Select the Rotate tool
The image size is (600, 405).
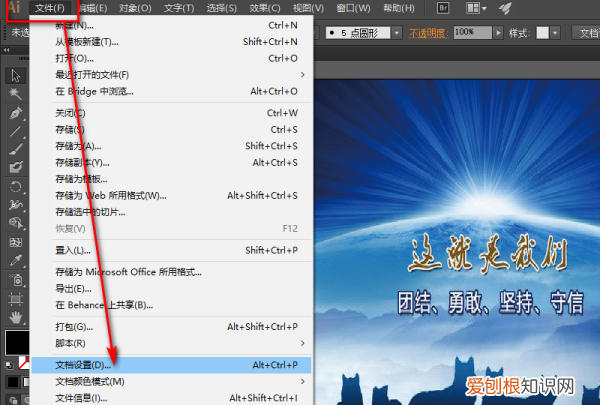[x=16, y=187]
